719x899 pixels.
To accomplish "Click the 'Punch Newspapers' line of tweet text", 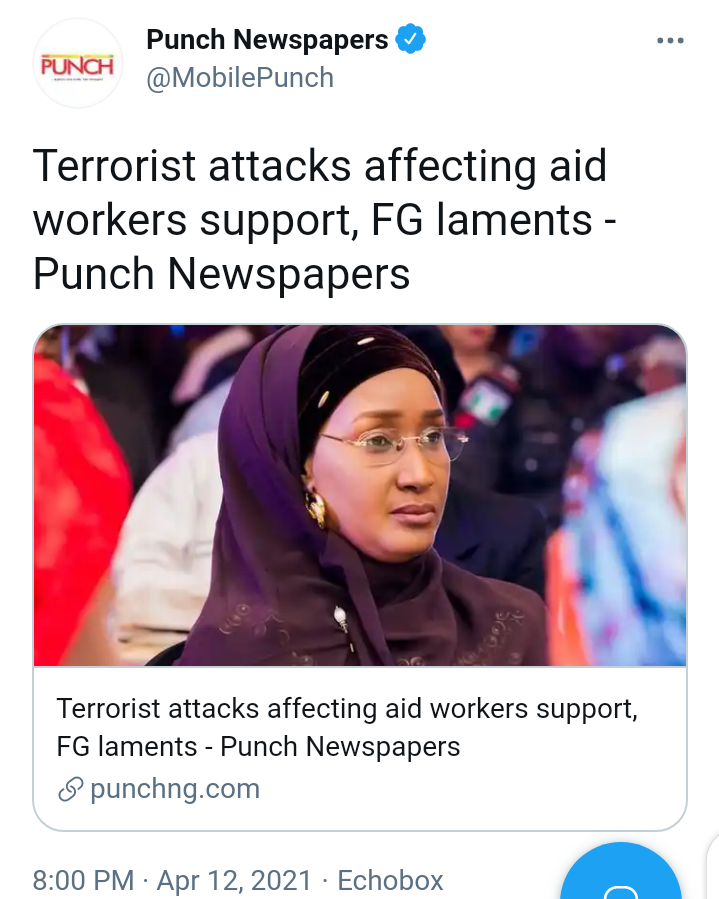I will point(221,274).
